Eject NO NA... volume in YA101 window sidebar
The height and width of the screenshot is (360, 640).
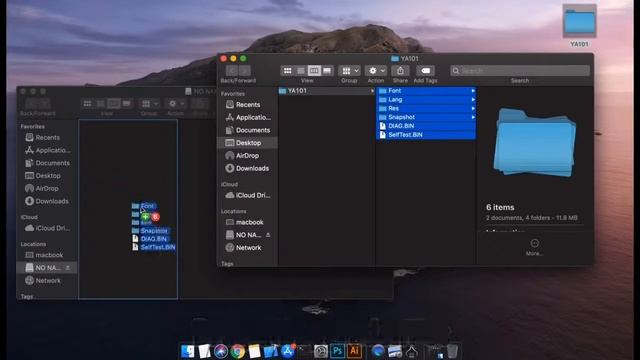pos(268,235)
